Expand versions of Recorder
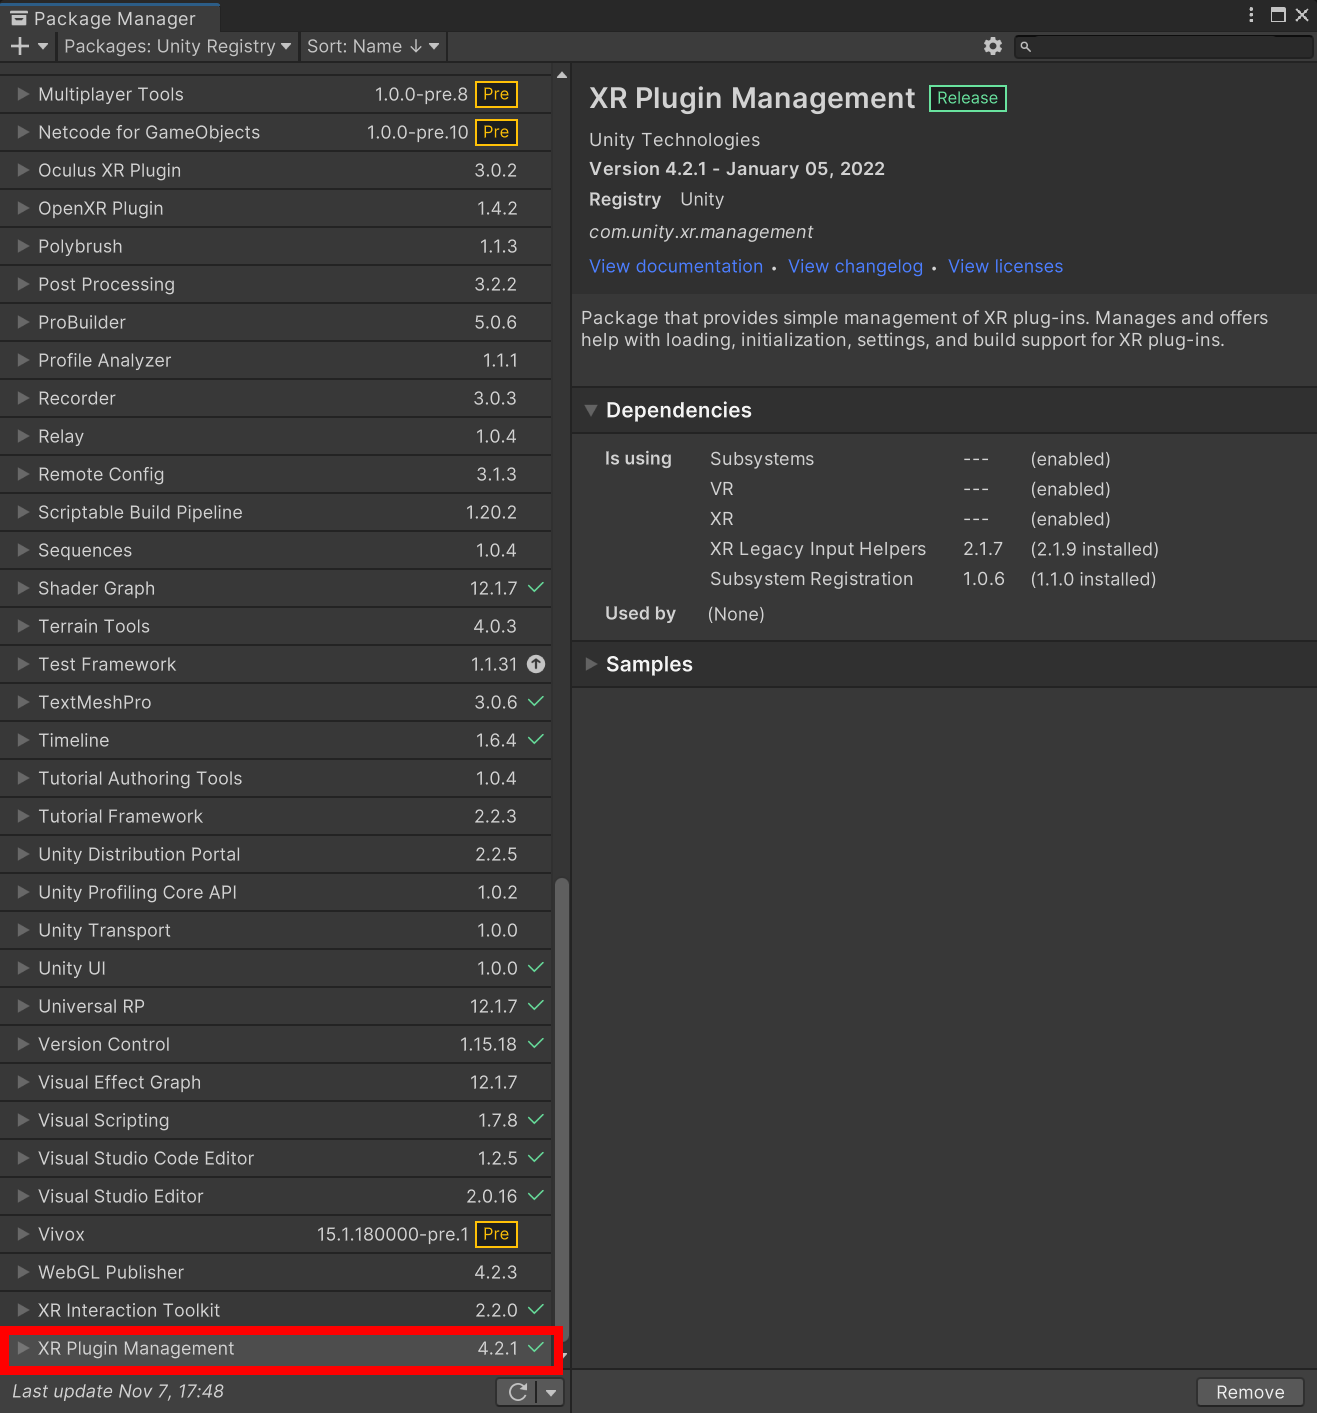Image resolution: width=1317 pixels, height=1413 pixels. click(23, 398)
